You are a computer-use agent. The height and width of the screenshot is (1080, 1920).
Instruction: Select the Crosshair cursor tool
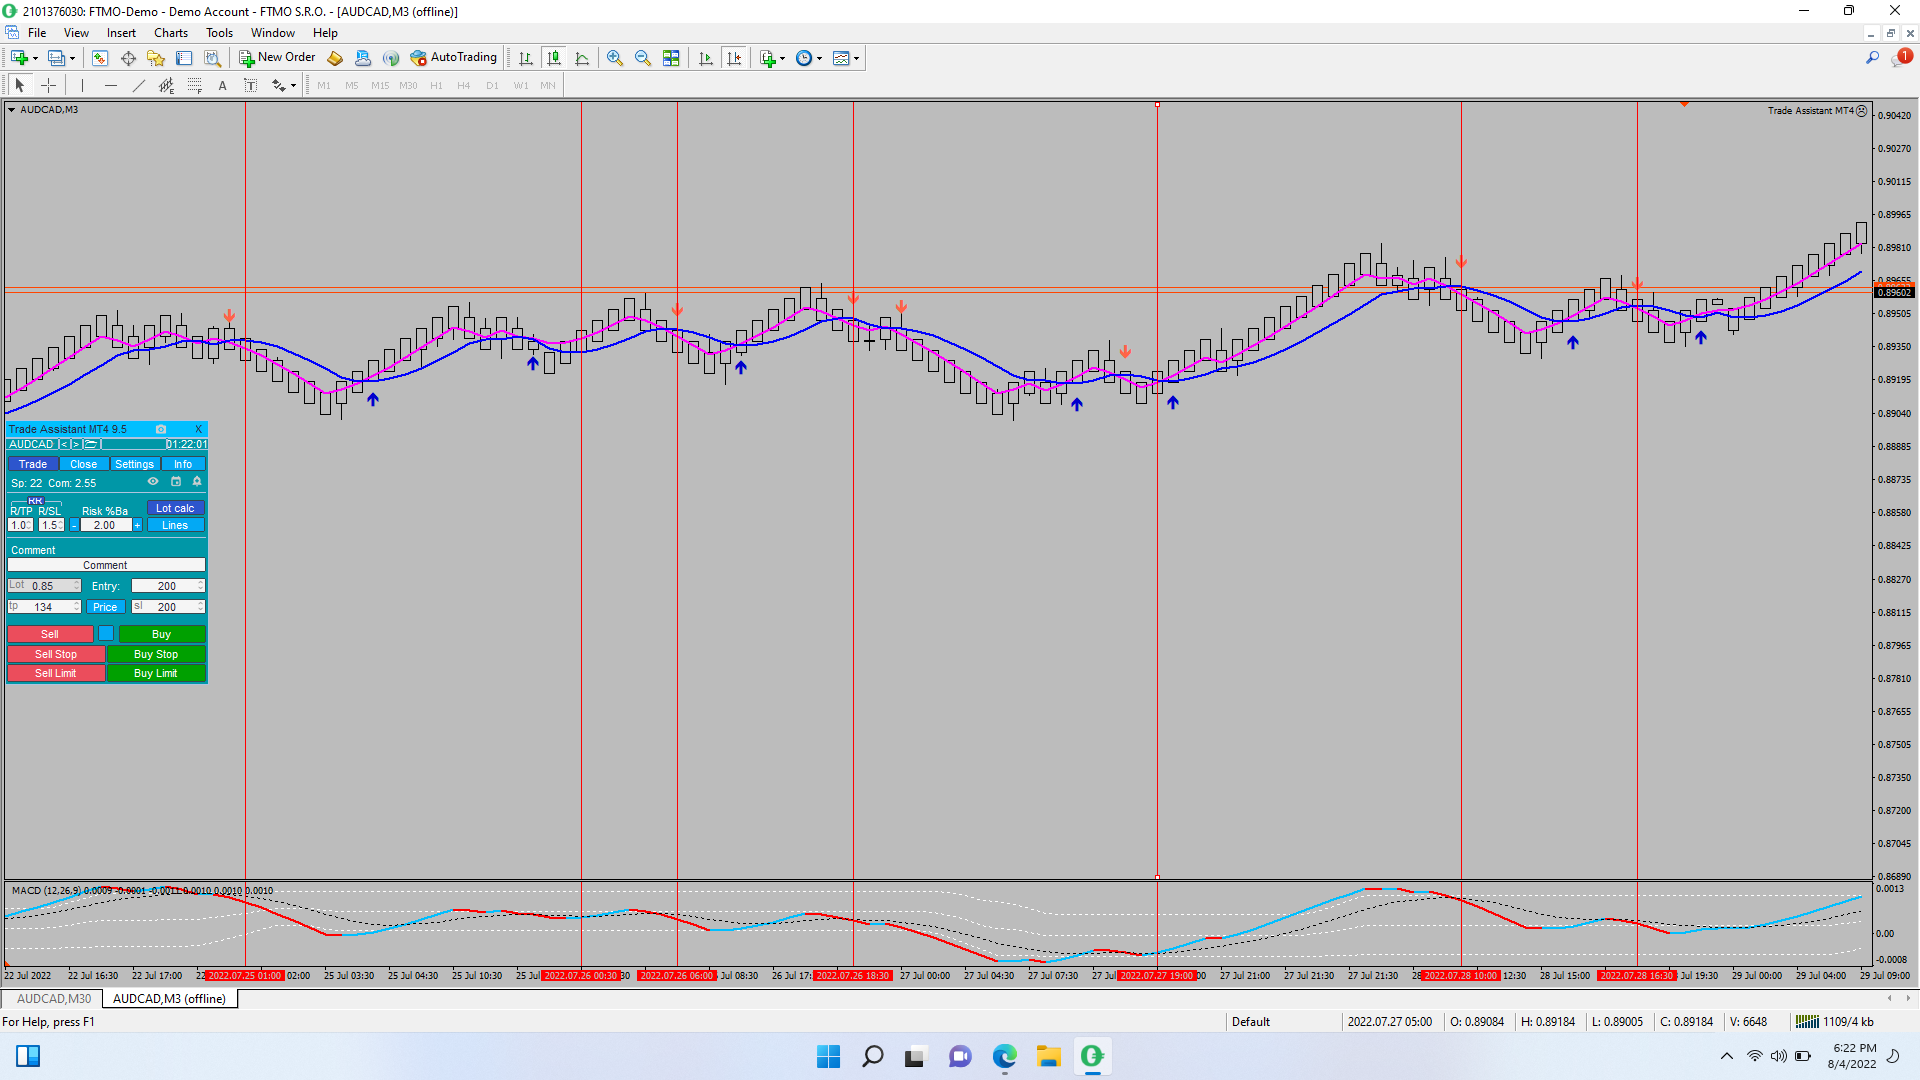tap(48, 85)
